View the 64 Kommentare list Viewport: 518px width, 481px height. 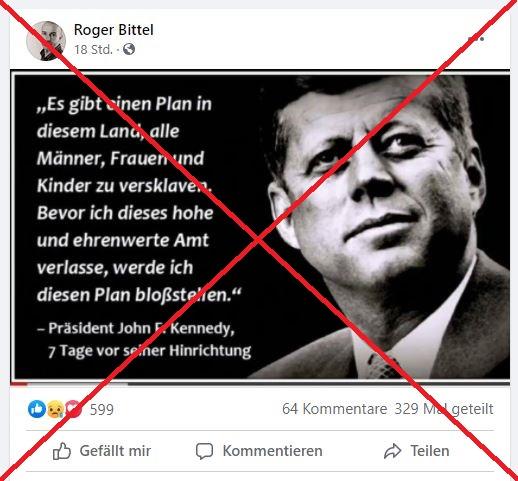click(334, 409)
